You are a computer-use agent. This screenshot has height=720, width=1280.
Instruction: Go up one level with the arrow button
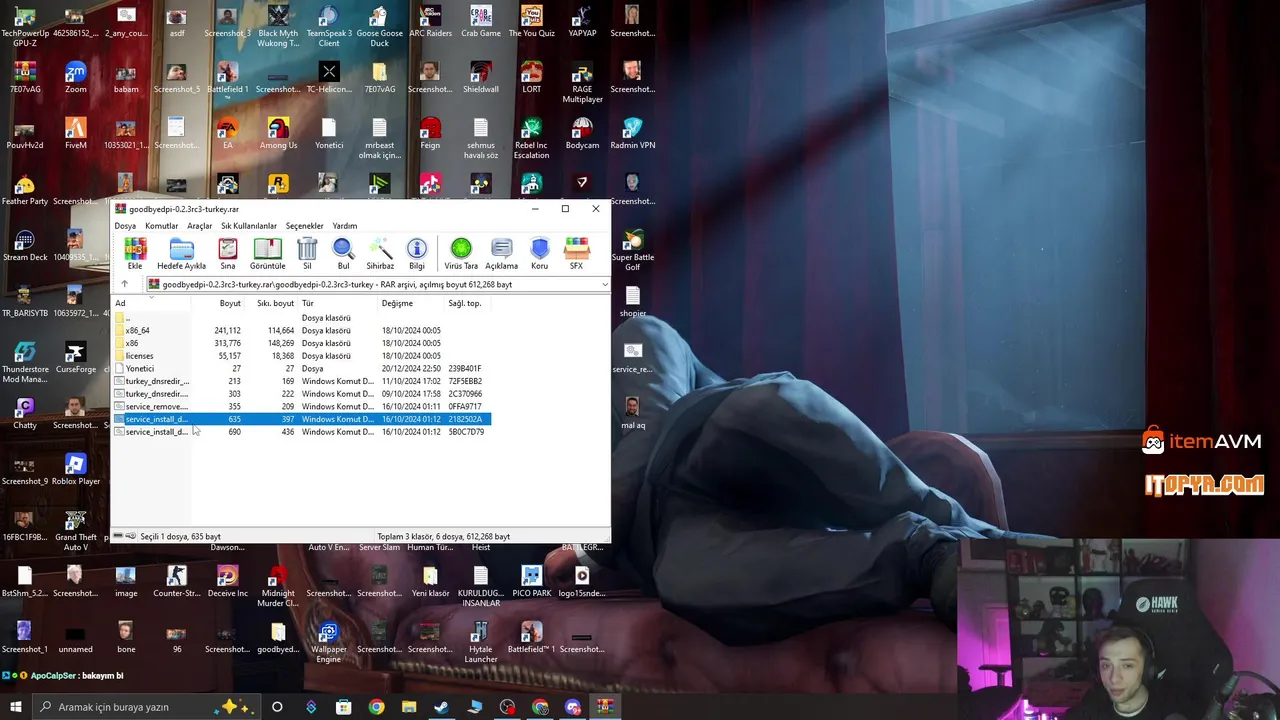click(124, 285)
